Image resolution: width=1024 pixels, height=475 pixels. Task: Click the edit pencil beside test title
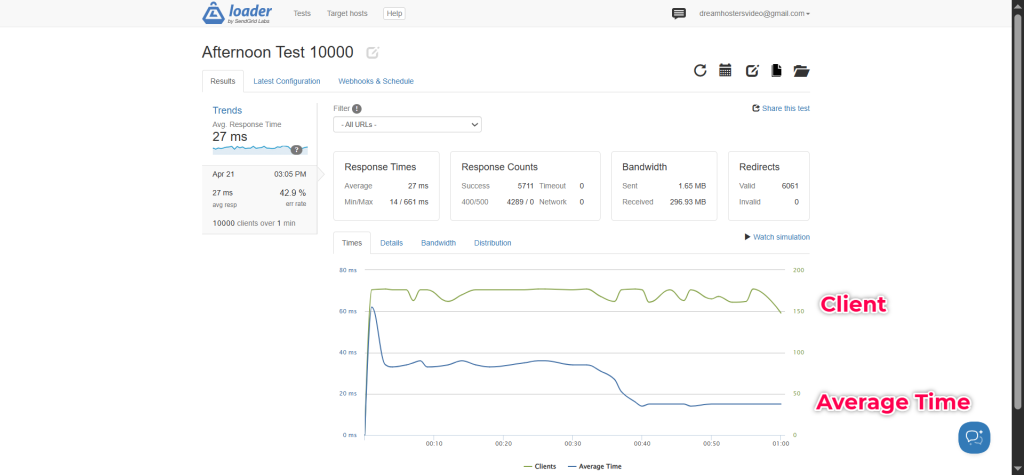pyautogui.click(x=373, y=53)
